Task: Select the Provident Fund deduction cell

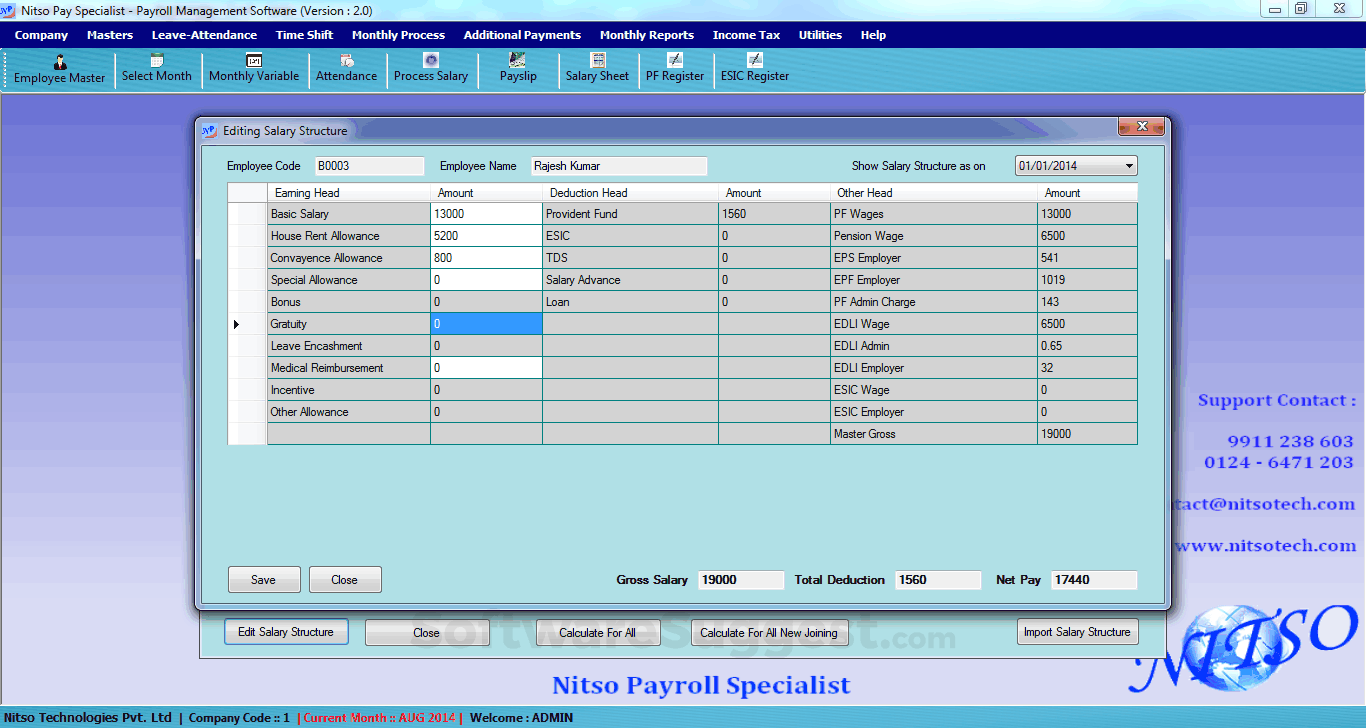Action: (630, 214)
